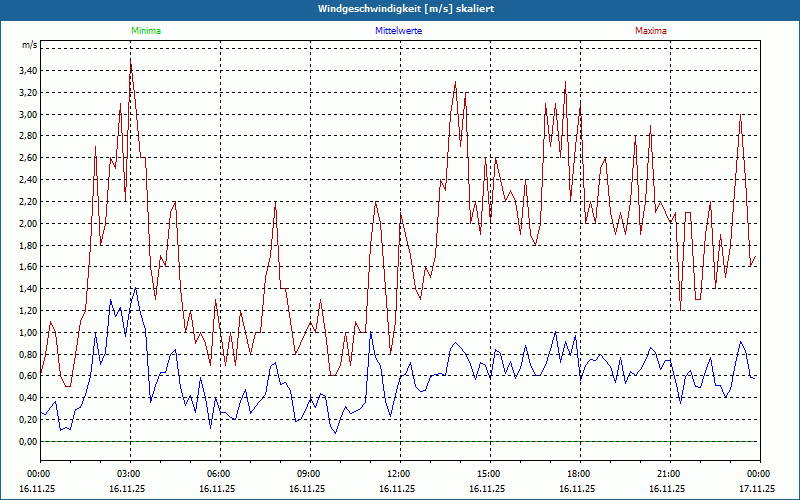Click the highest red peak near 03:00
Image resolution: width=800 pixels, height=500 pixels.
click(x=131, y=60)
